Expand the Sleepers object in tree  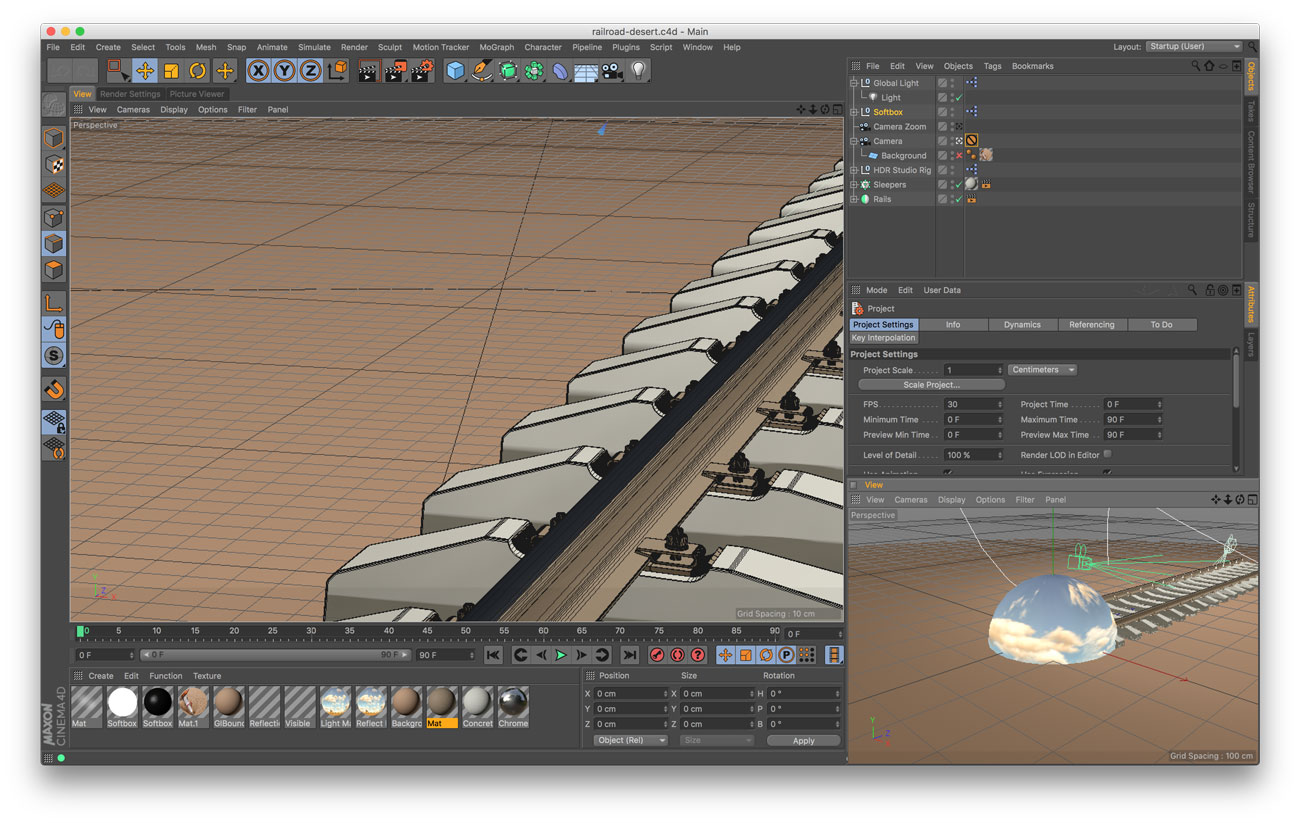pyautogui.click(x=854, y=185)
